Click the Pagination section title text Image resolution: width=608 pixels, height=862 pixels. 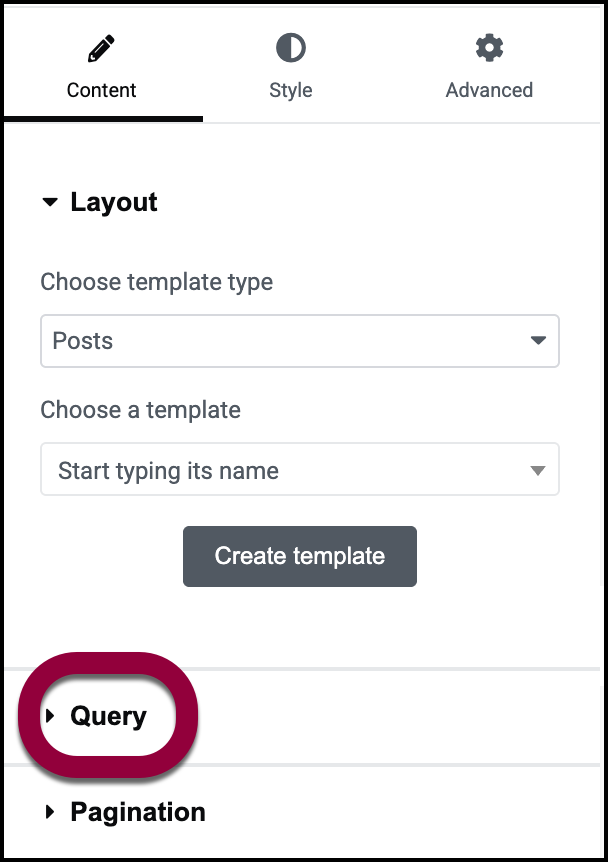pyautogui.click(x=138, y=812)
